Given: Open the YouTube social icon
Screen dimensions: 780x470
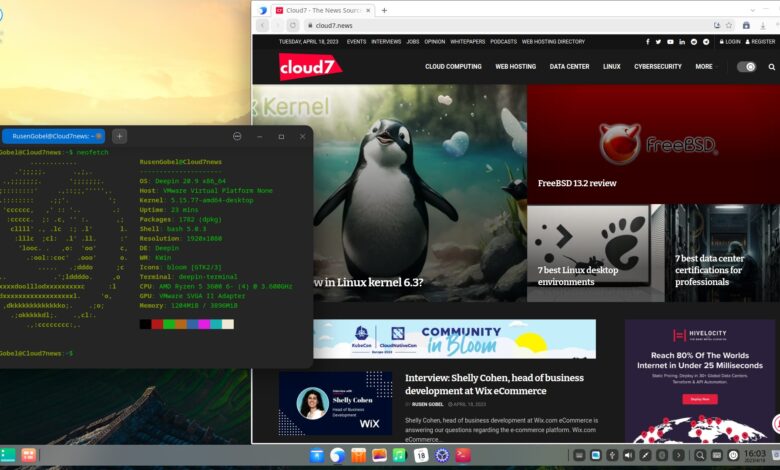Looking at the screenshot, I should coord(670,42).
